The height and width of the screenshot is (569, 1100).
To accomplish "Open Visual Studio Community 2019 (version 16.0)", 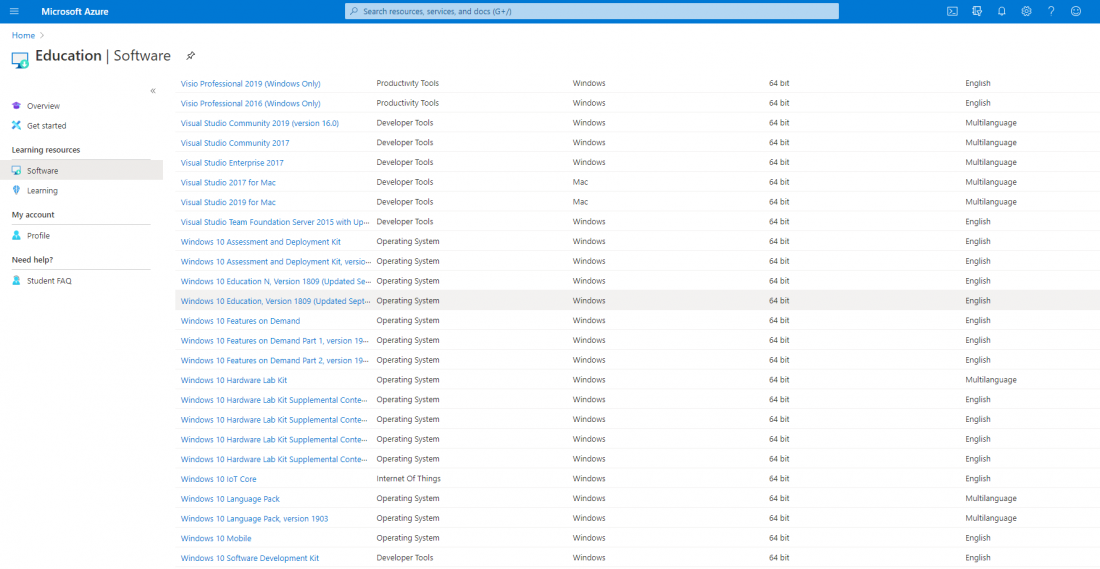I will pos(260,123).
